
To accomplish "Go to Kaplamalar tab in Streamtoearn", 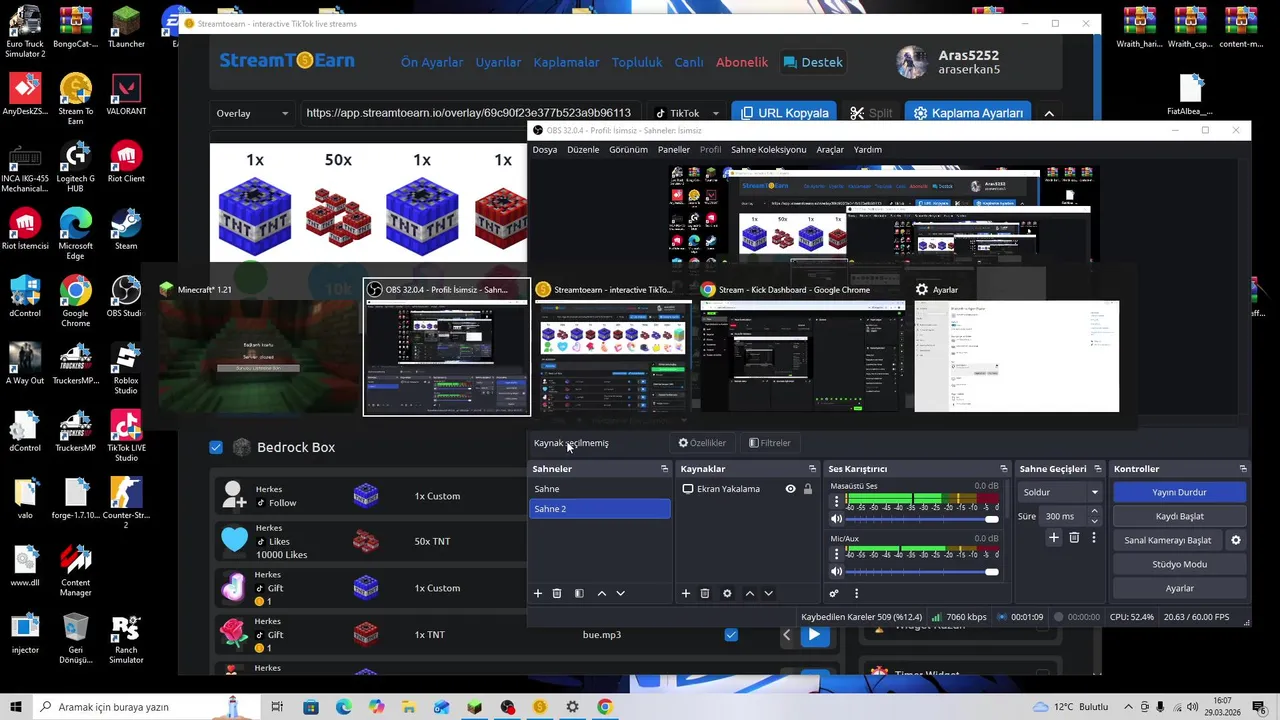I will (x=566, y=62).
